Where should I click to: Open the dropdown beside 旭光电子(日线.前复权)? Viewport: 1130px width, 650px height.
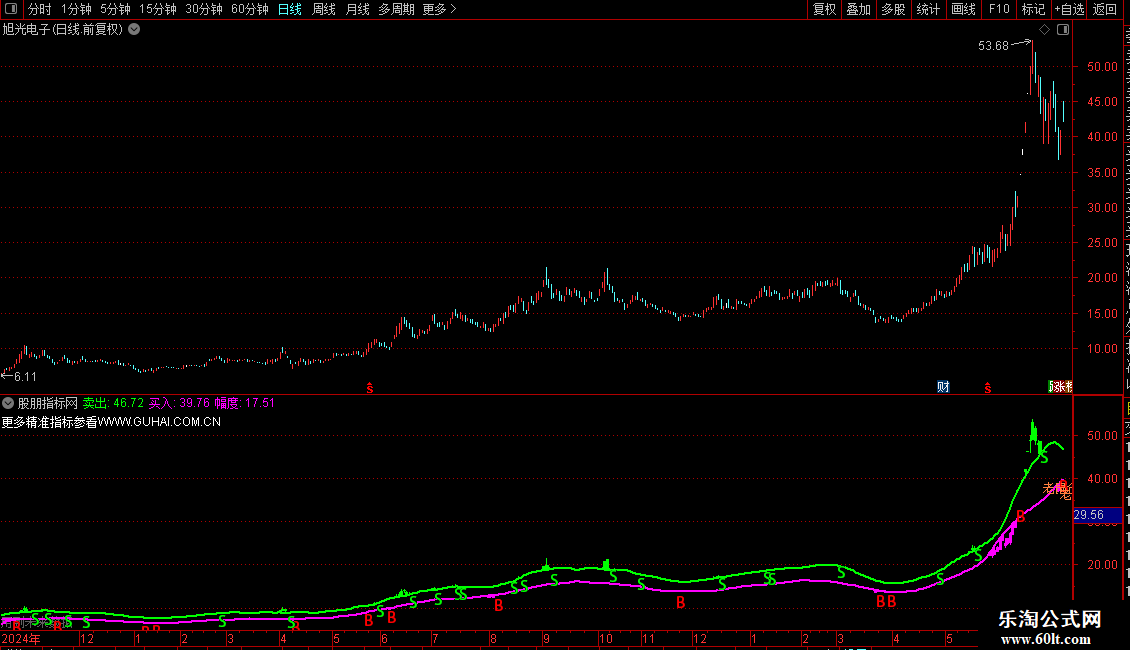tap(134, 30)
